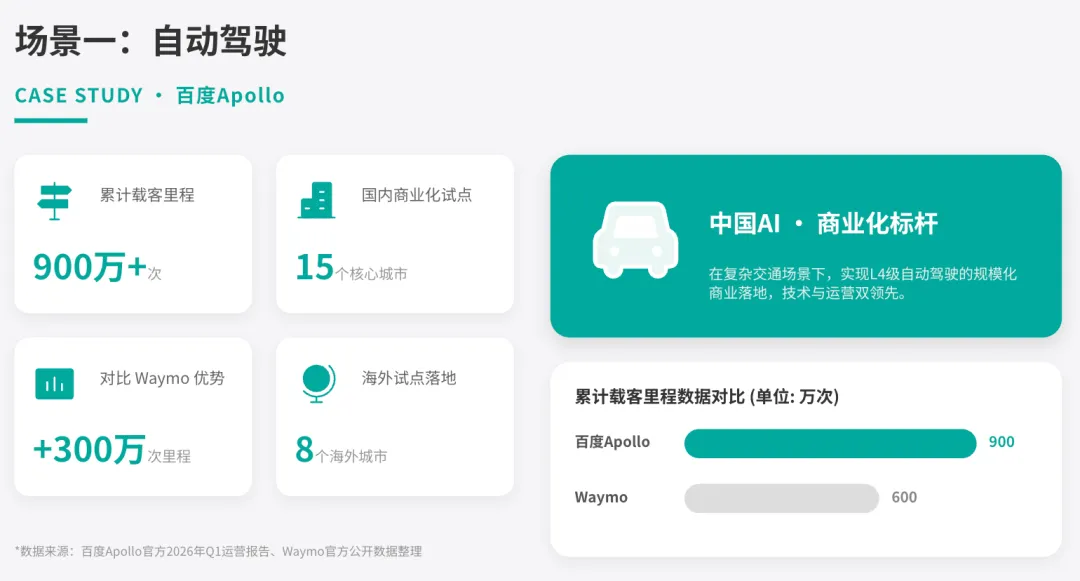This screenshot has height=581, width=1080.
Task: Select the Waymo gray progress bar
Action: 781,498
